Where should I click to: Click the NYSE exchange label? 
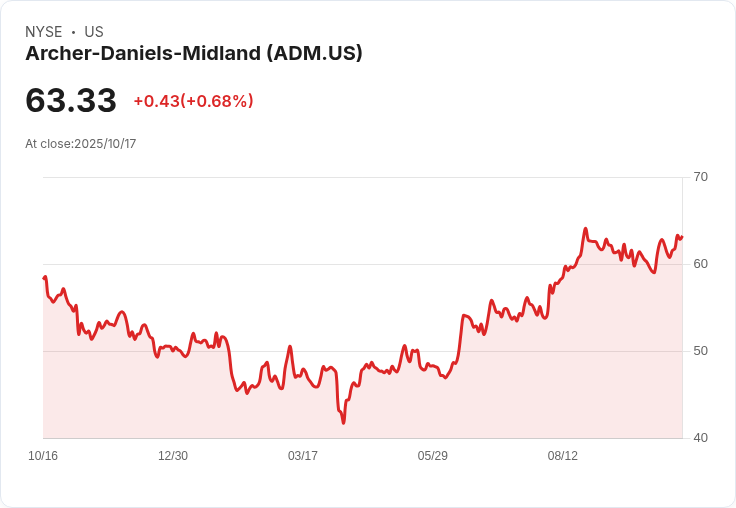44,32
